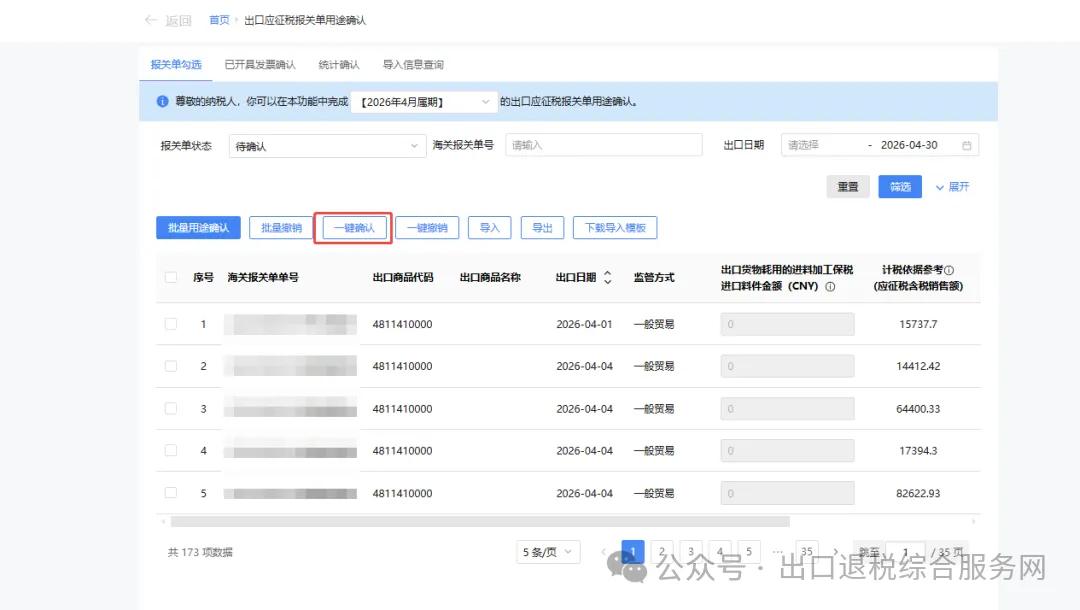Click the sort arrows next to 出口日期 header
Image resolution: width=1080 pixels, height=610 pixels.
pos(608,277)
